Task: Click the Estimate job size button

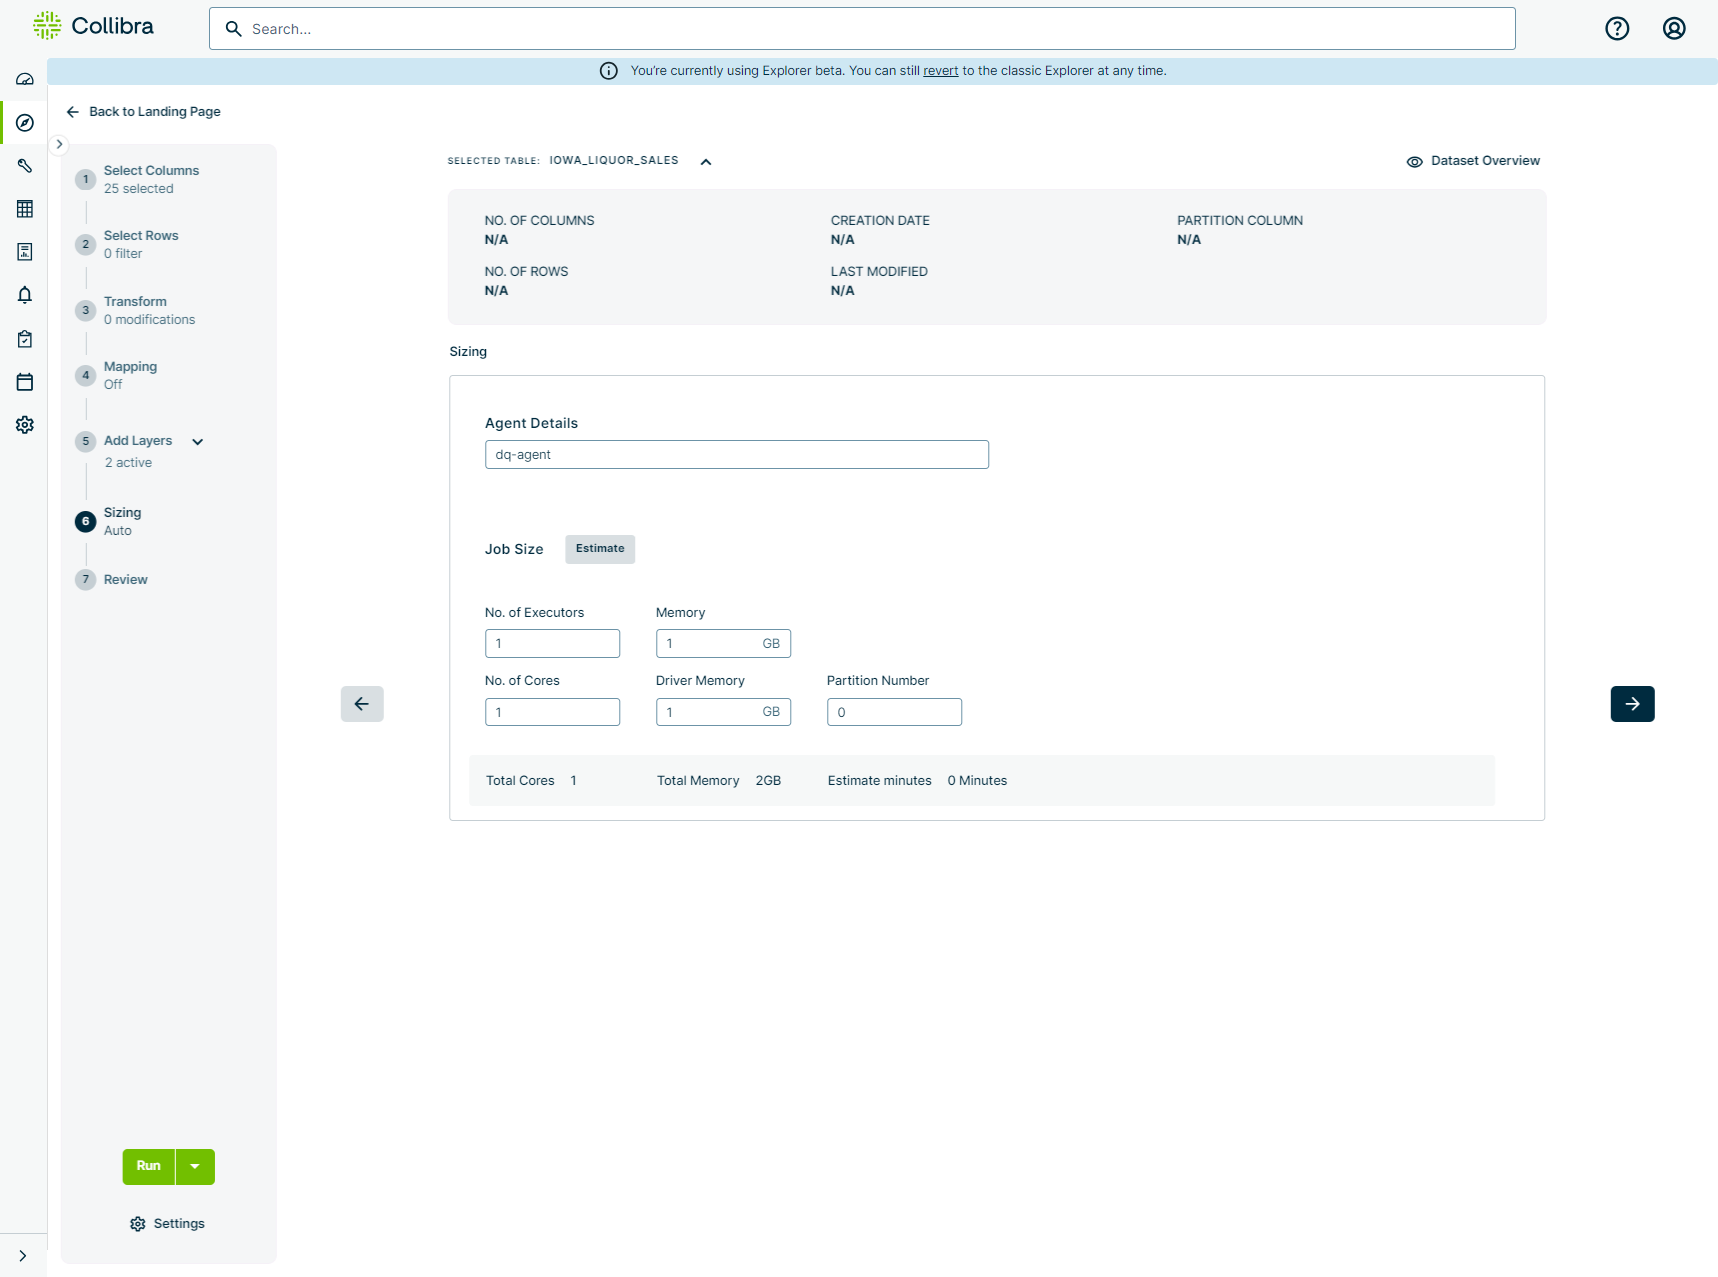Action: coord(600,549)
